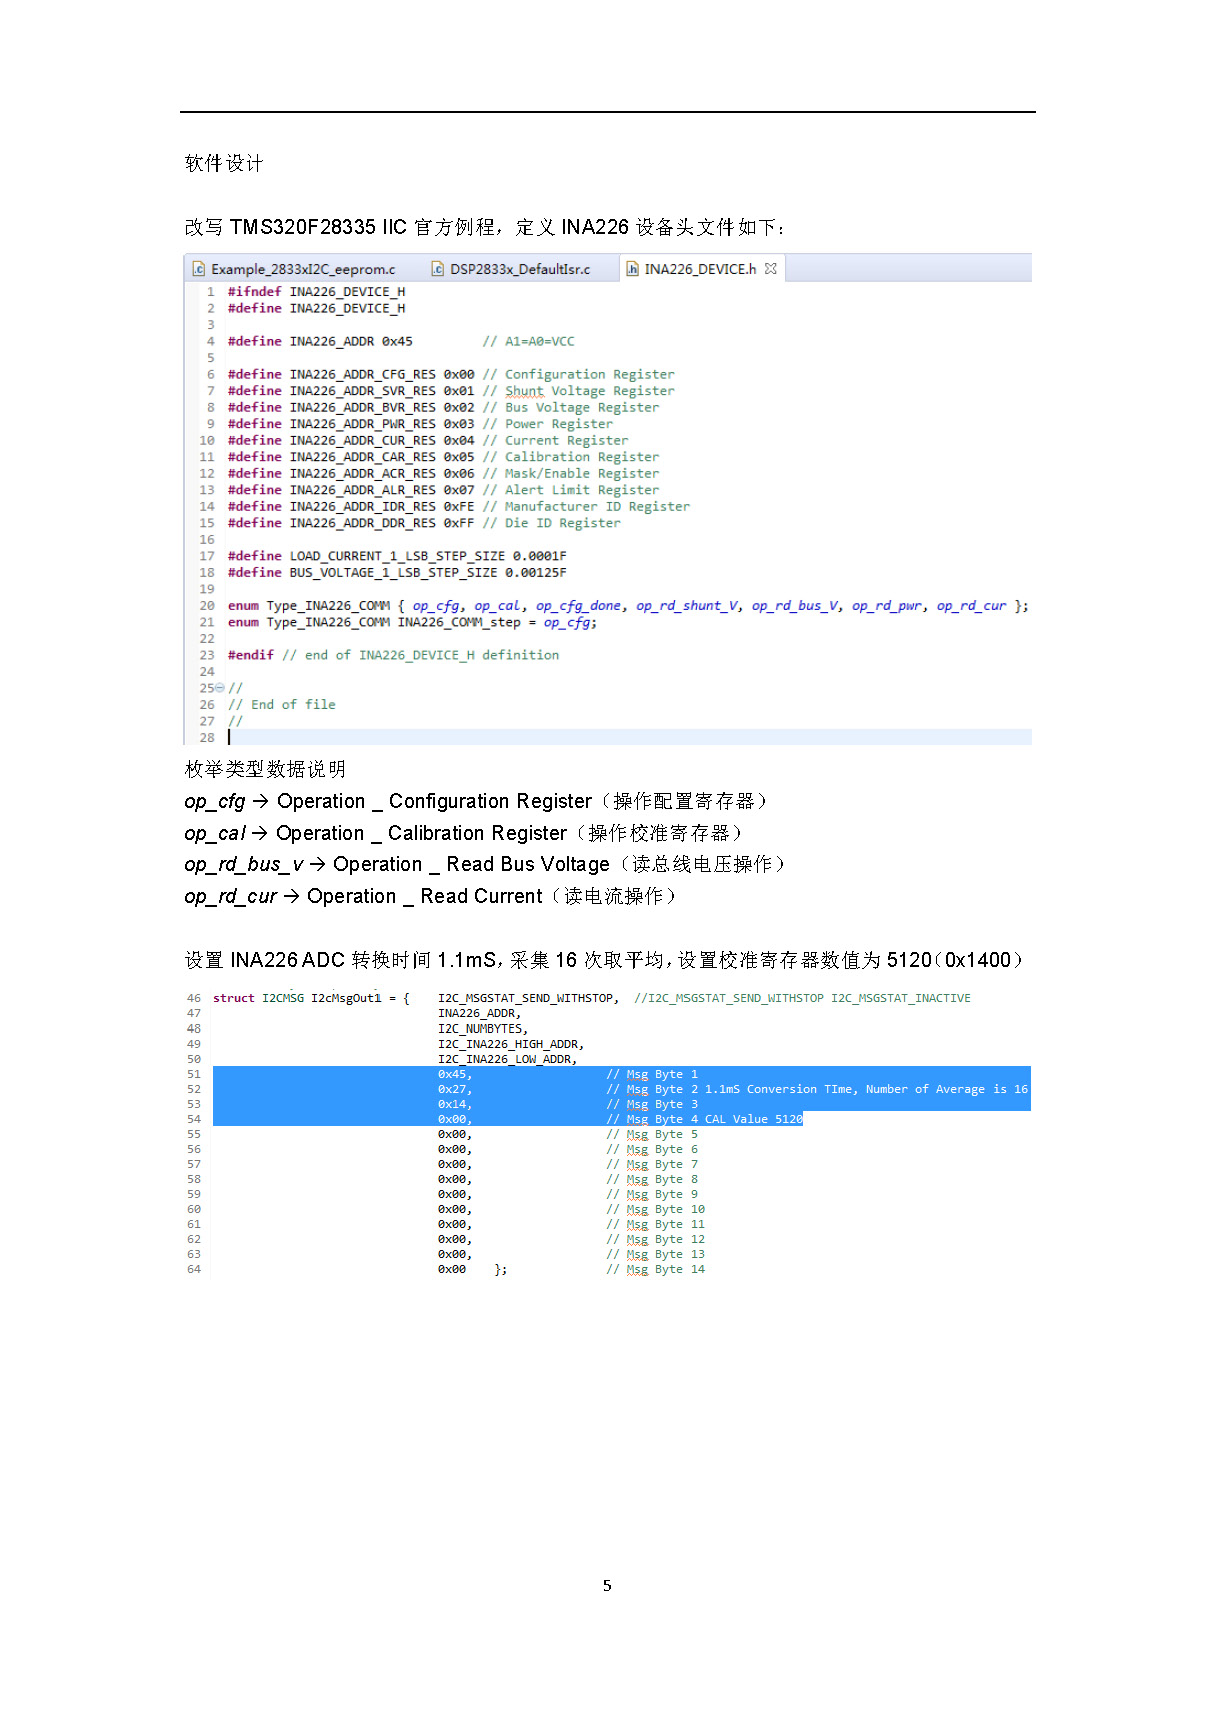Click the "#endif" line 23
Image resolution: width=1216 pixels, height=1720 pixels.
[393, 655]
